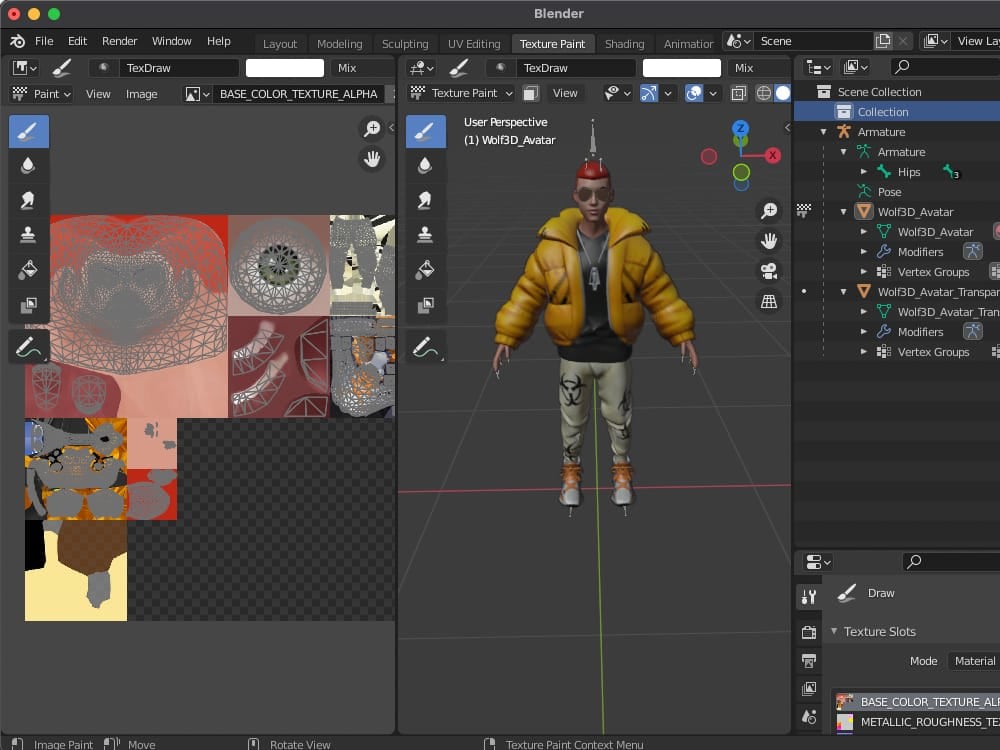
Task: Enable wireframe shading mode
Action: (764, 94)
